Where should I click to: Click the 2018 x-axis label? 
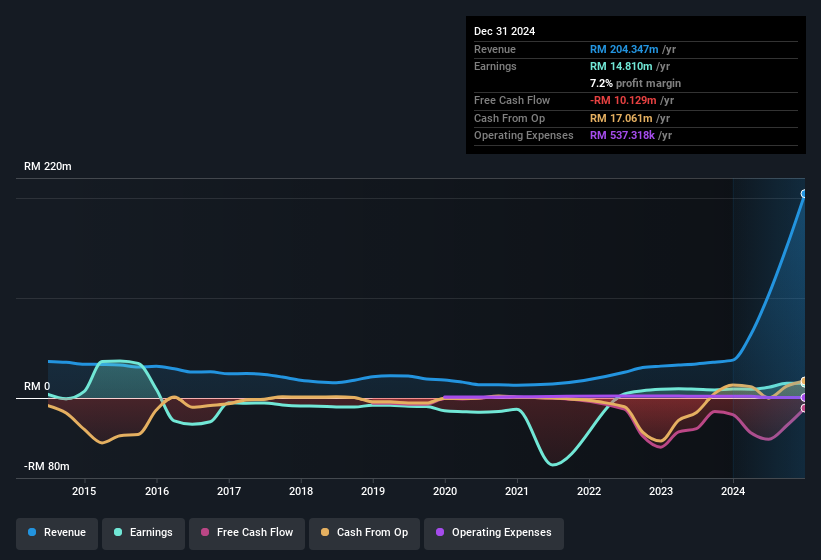[301, 491]
